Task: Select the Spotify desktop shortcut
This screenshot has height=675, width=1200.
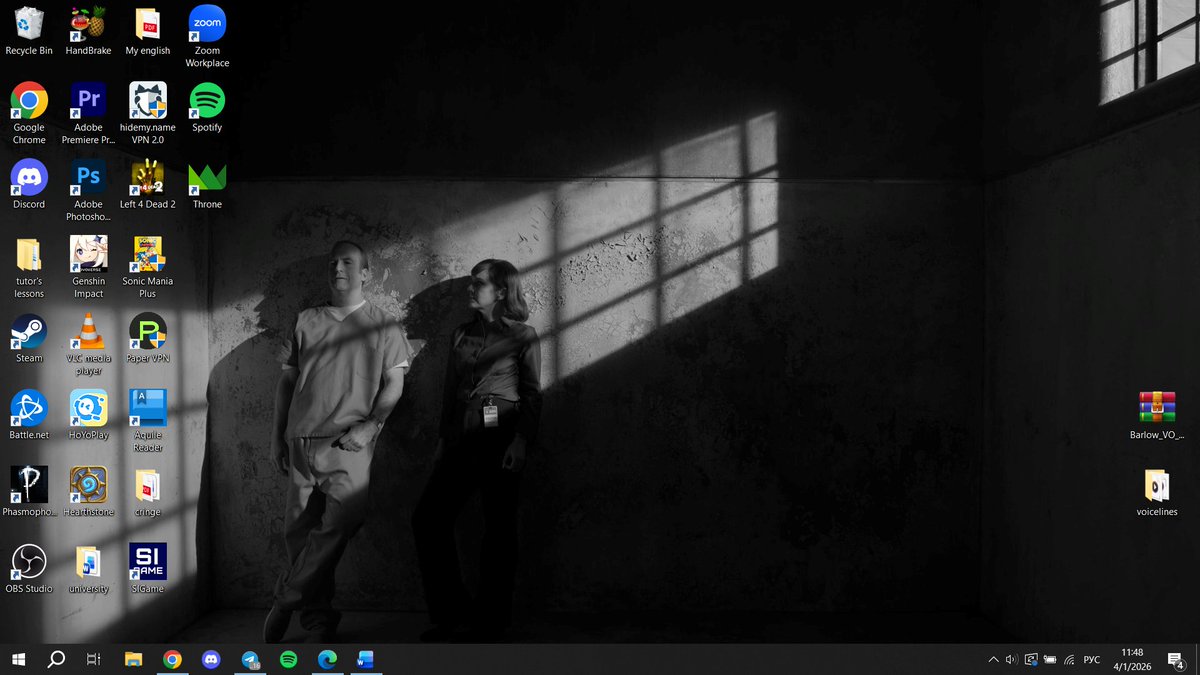Action: pos(207,108)
